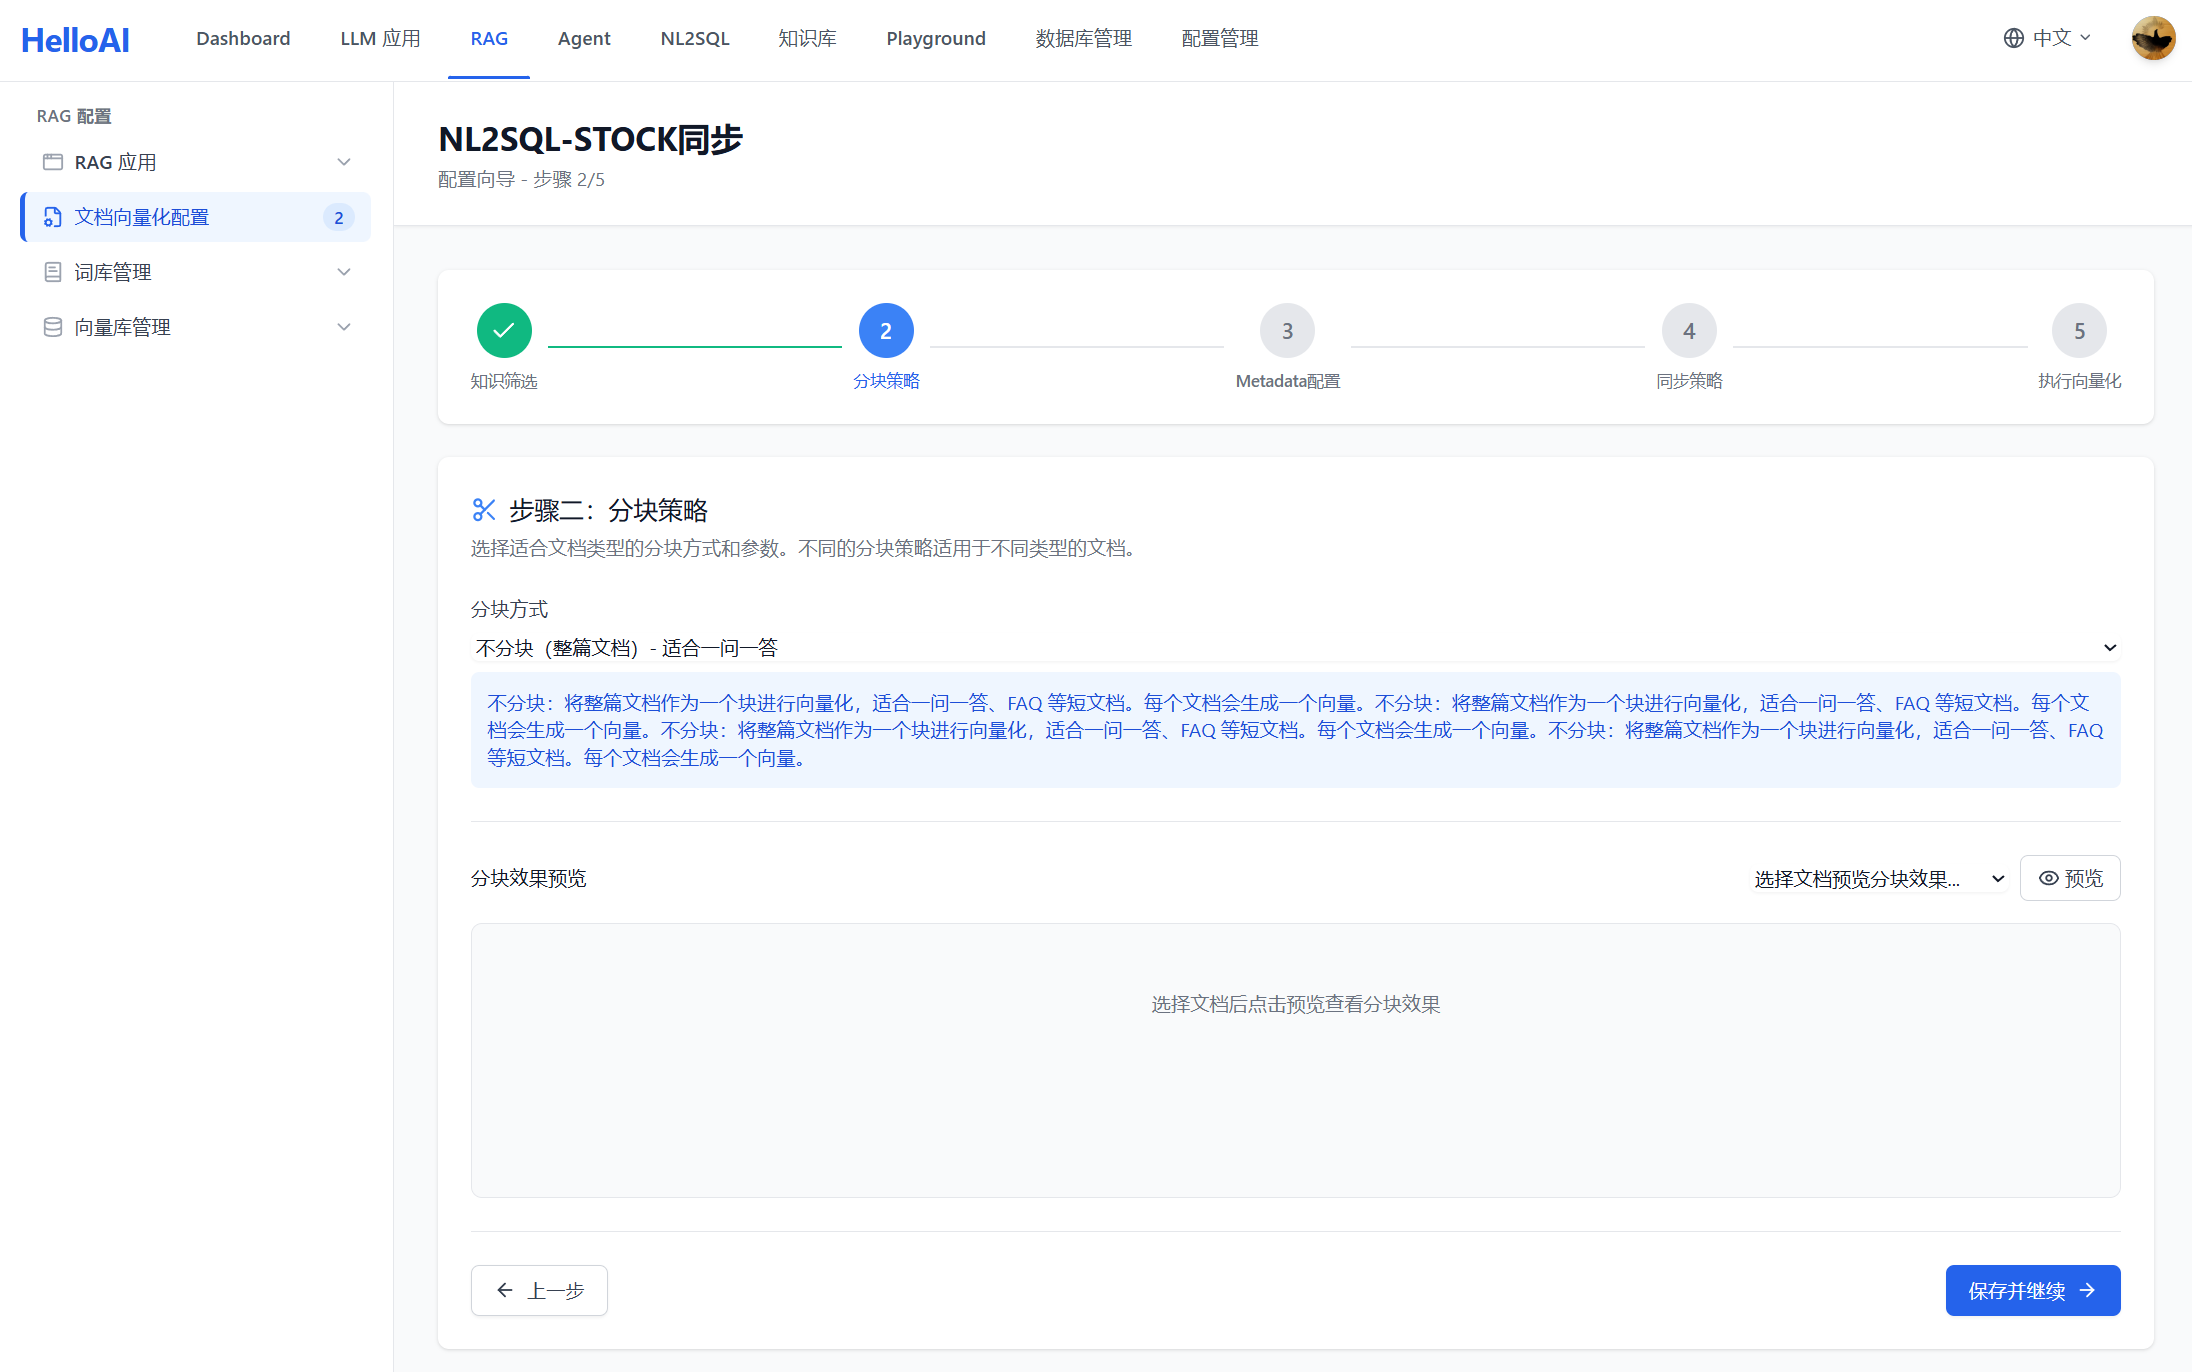This screenshot has width=2192, height=1372.
Task: Open the 分块方式 dropdown
Action: [x=1295, y=648]
